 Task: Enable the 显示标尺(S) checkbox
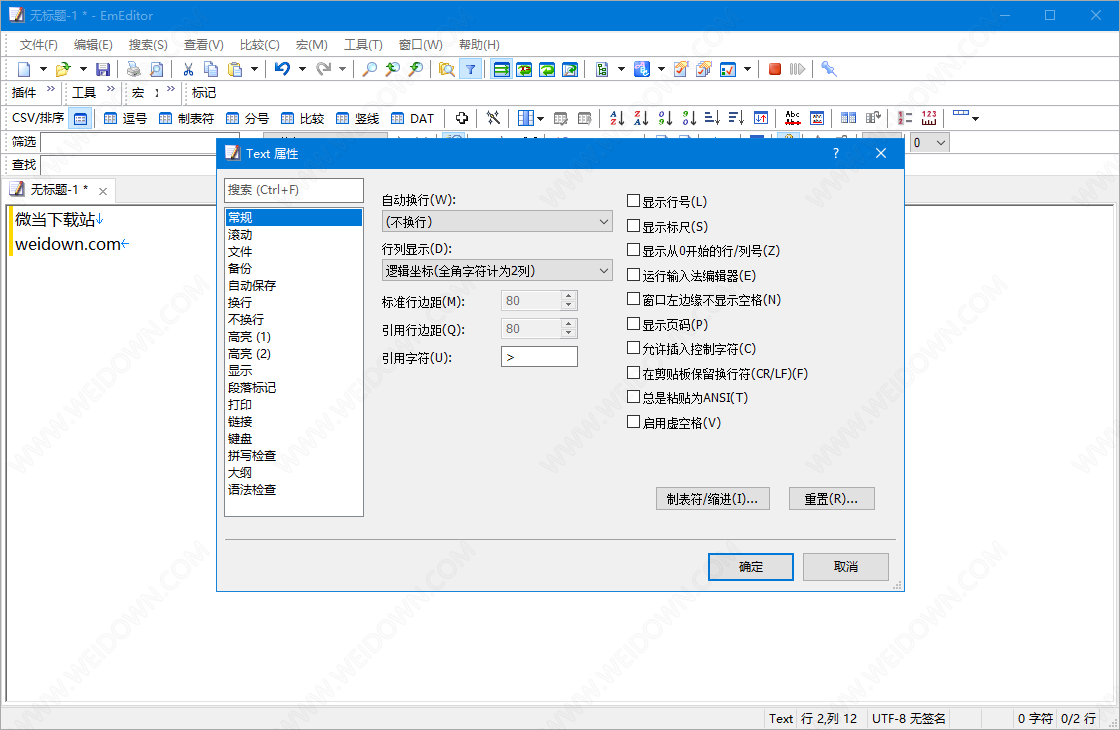point(634,226)
